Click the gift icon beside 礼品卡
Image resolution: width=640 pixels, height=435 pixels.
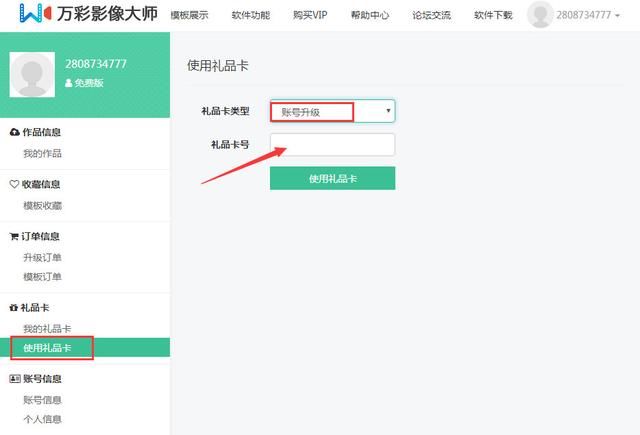click(x=13, y=308)
